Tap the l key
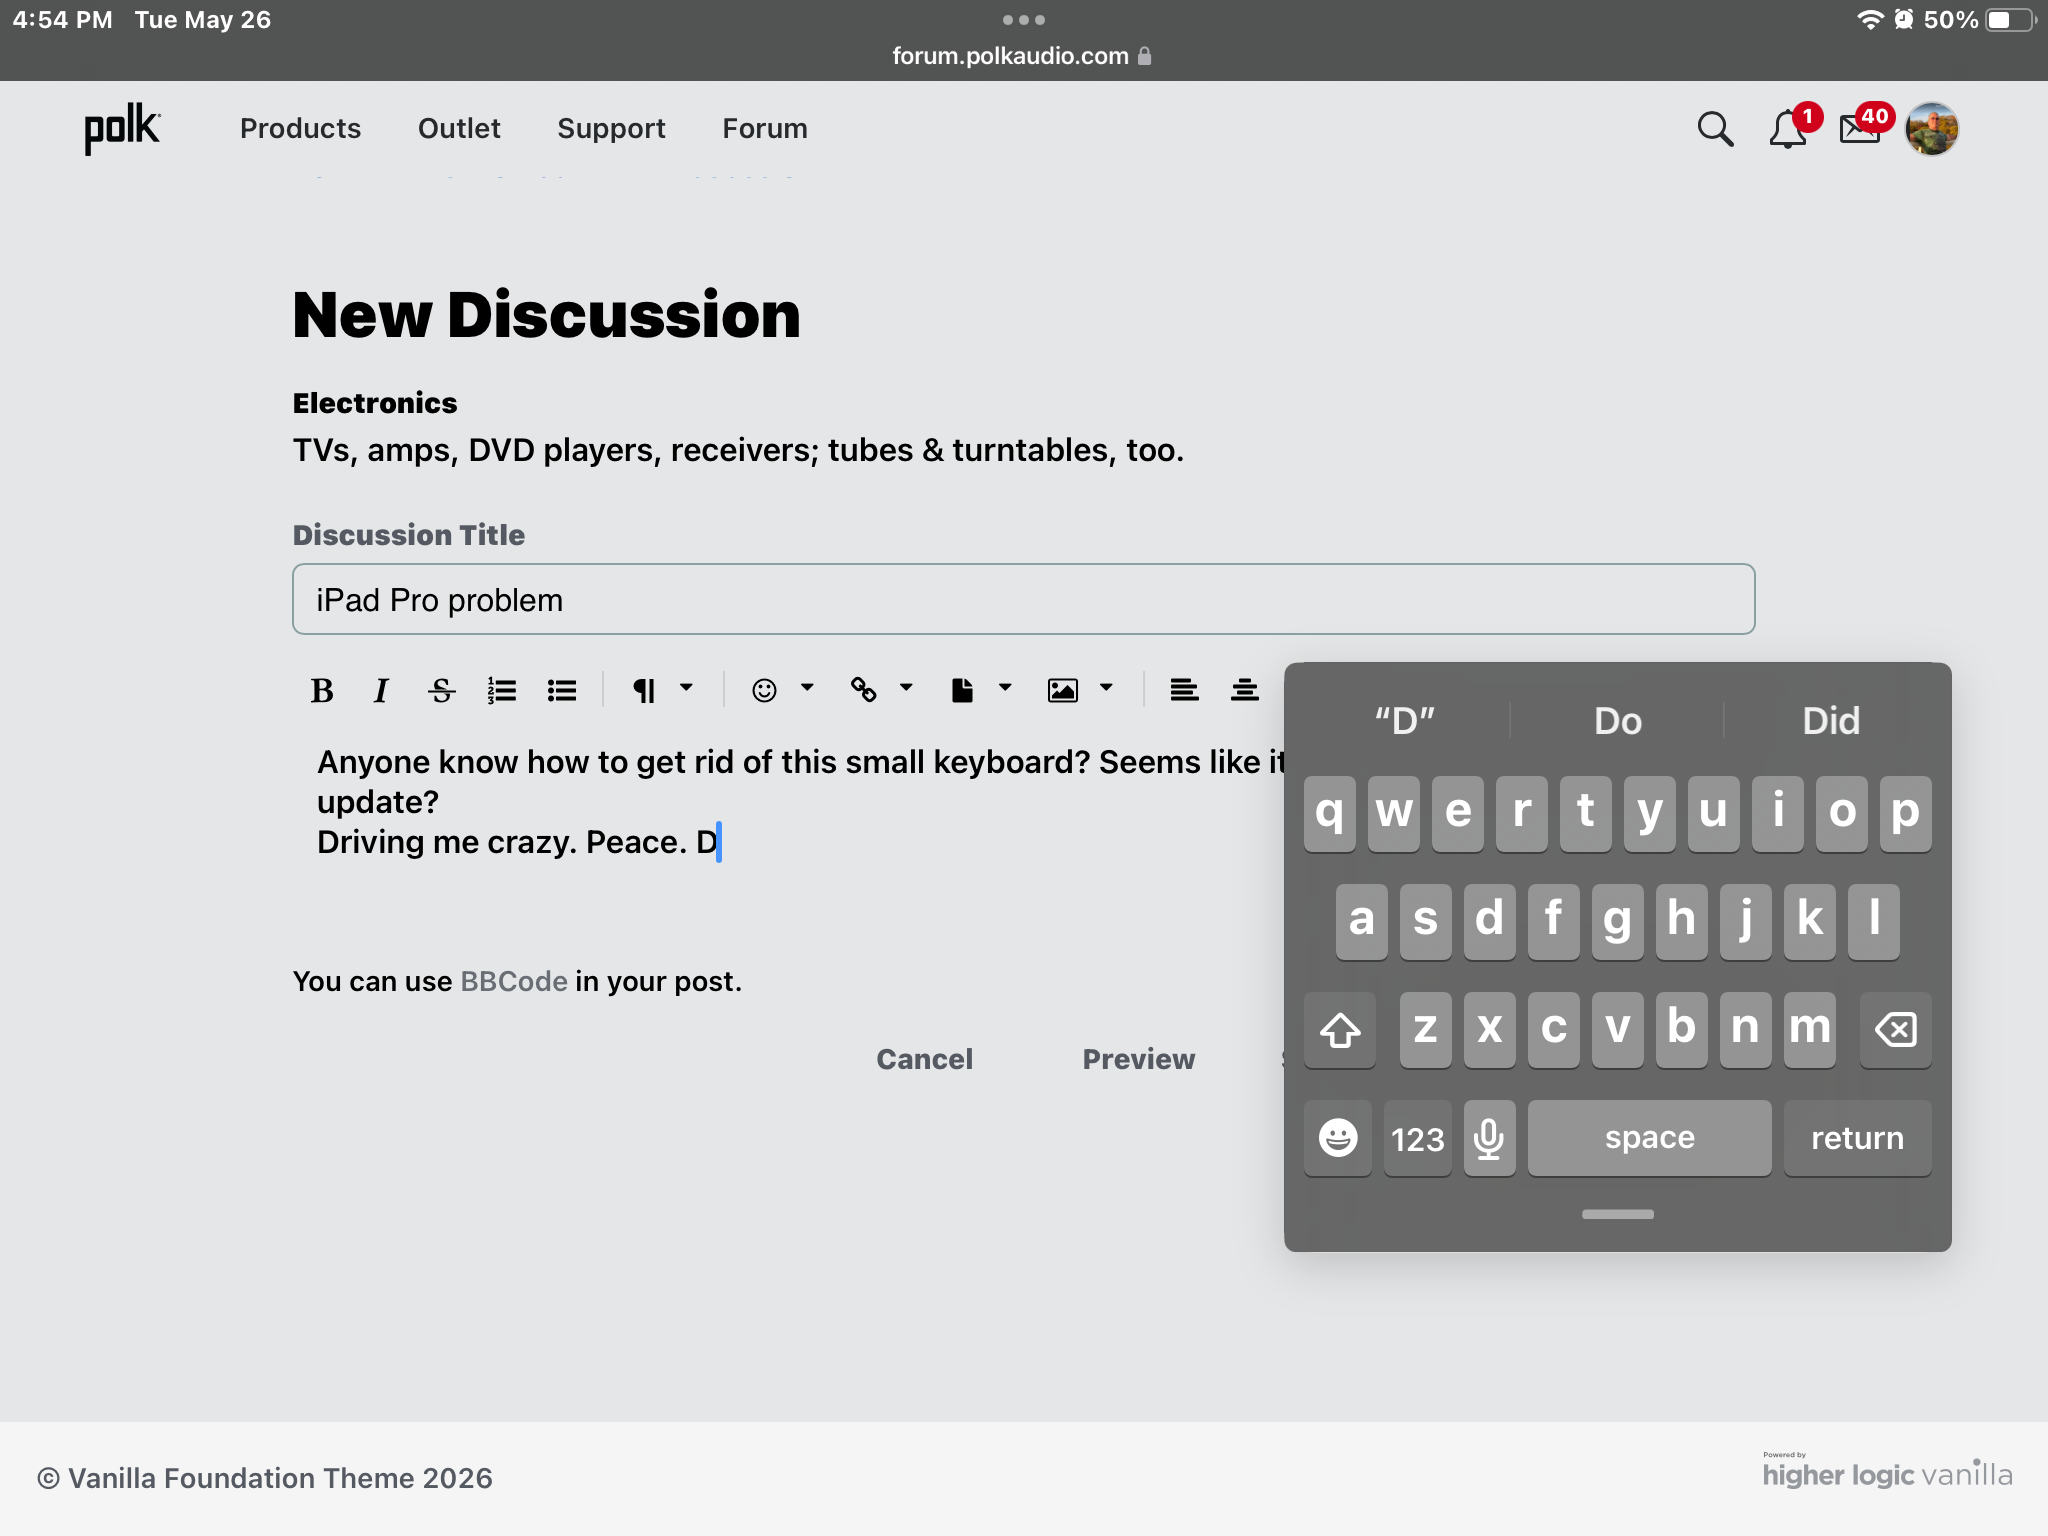 [1874, 922]
